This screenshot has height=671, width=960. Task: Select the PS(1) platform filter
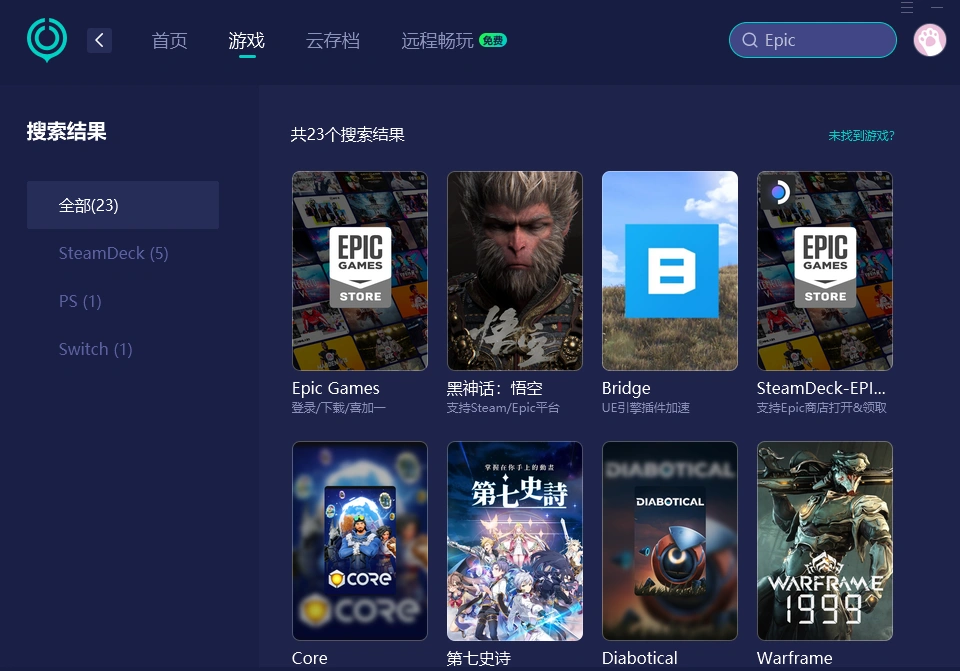tap(80, 301)
